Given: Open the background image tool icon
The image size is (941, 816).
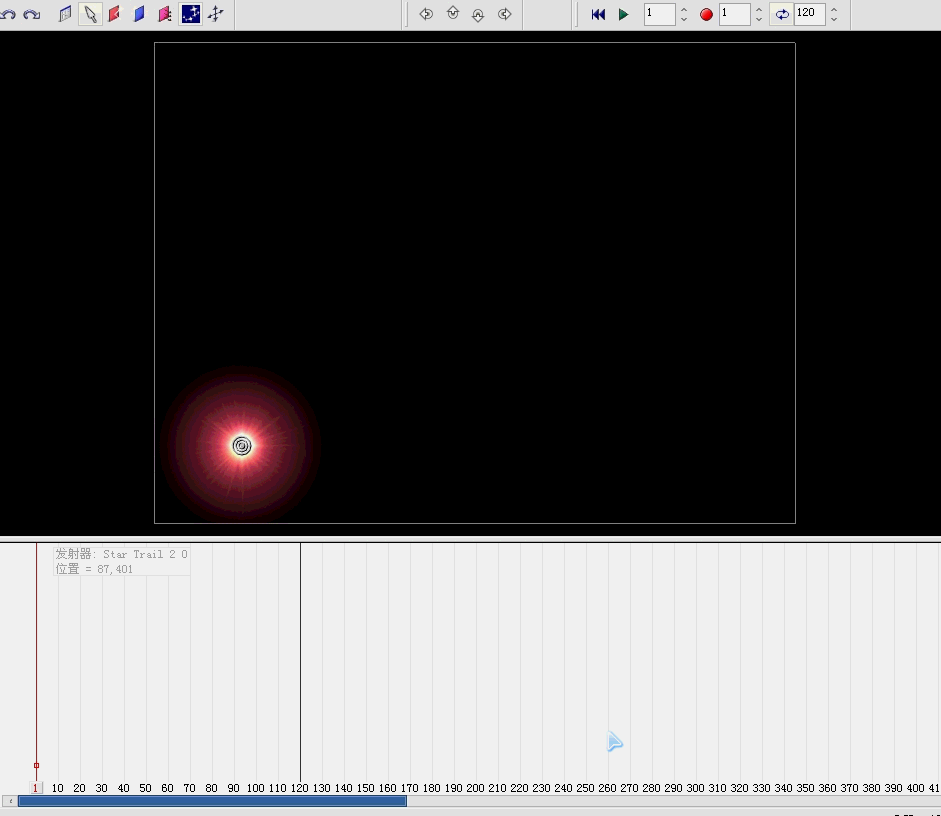Looking at the screenshot, I should [x=65, y=14].
